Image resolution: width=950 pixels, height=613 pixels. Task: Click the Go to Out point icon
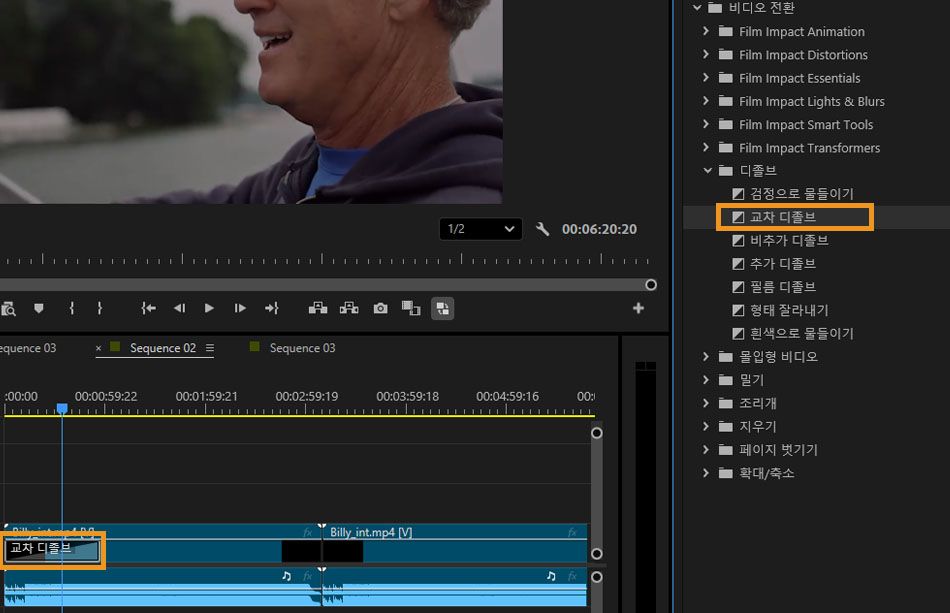(x=271, y=308)
